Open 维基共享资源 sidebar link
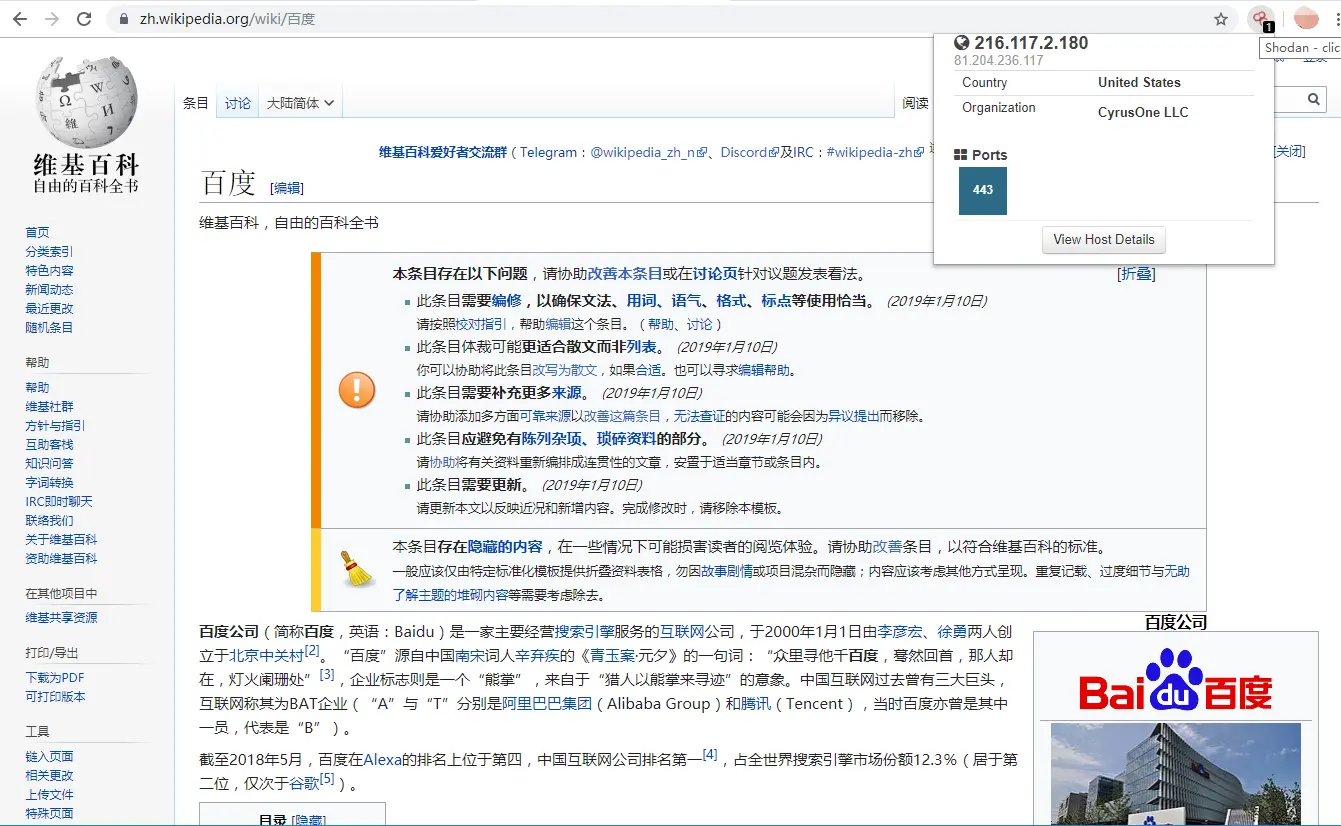Screen dimensions: 1341x826 tap(61, 617)
